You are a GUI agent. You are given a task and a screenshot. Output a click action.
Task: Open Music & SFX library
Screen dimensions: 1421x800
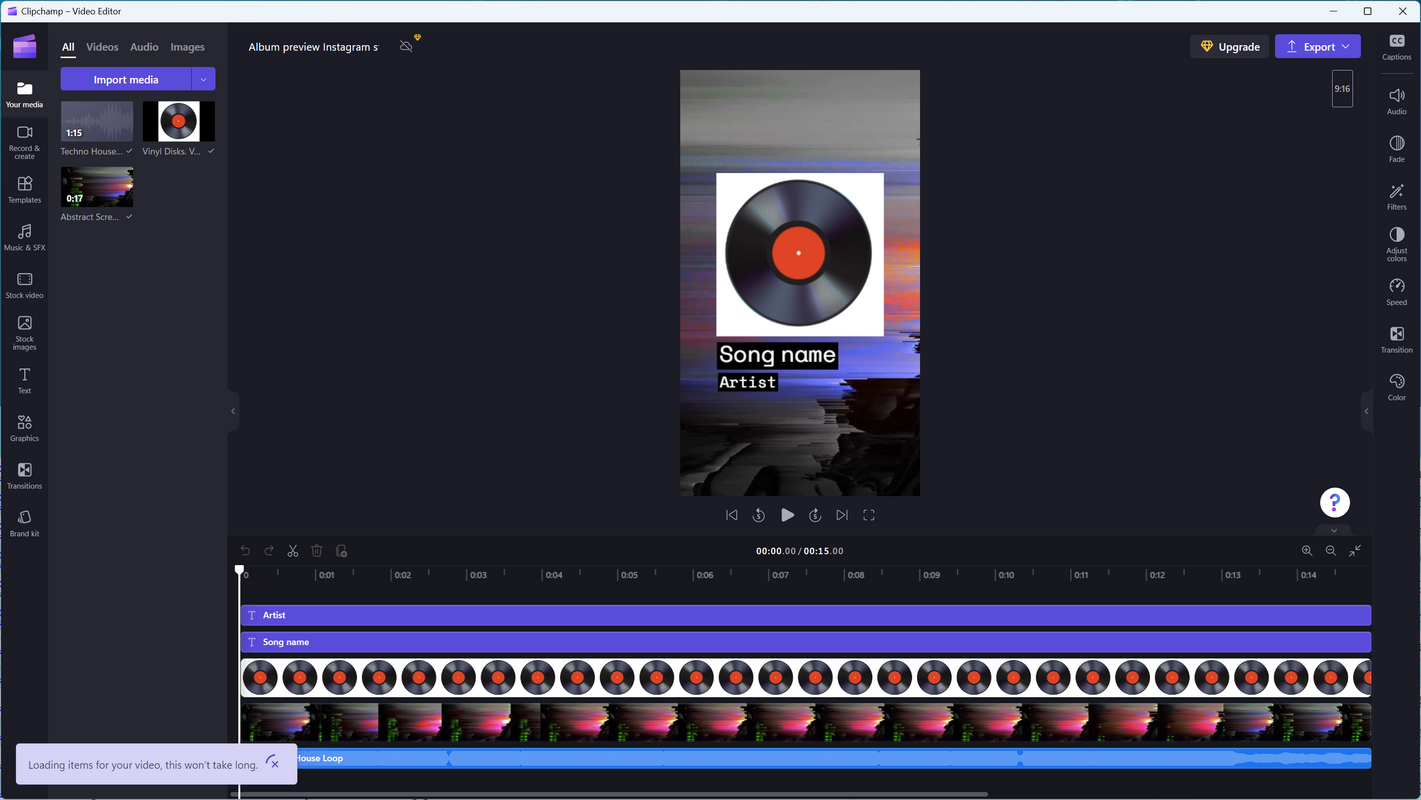coord(24,237)
